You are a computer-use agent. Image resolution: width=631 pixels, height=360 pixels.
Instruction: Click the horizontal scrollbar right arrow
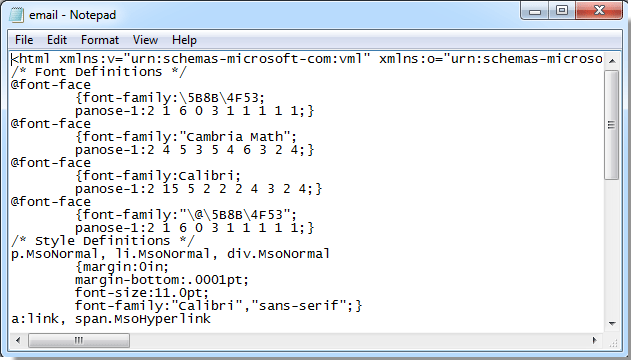(595, 340)
